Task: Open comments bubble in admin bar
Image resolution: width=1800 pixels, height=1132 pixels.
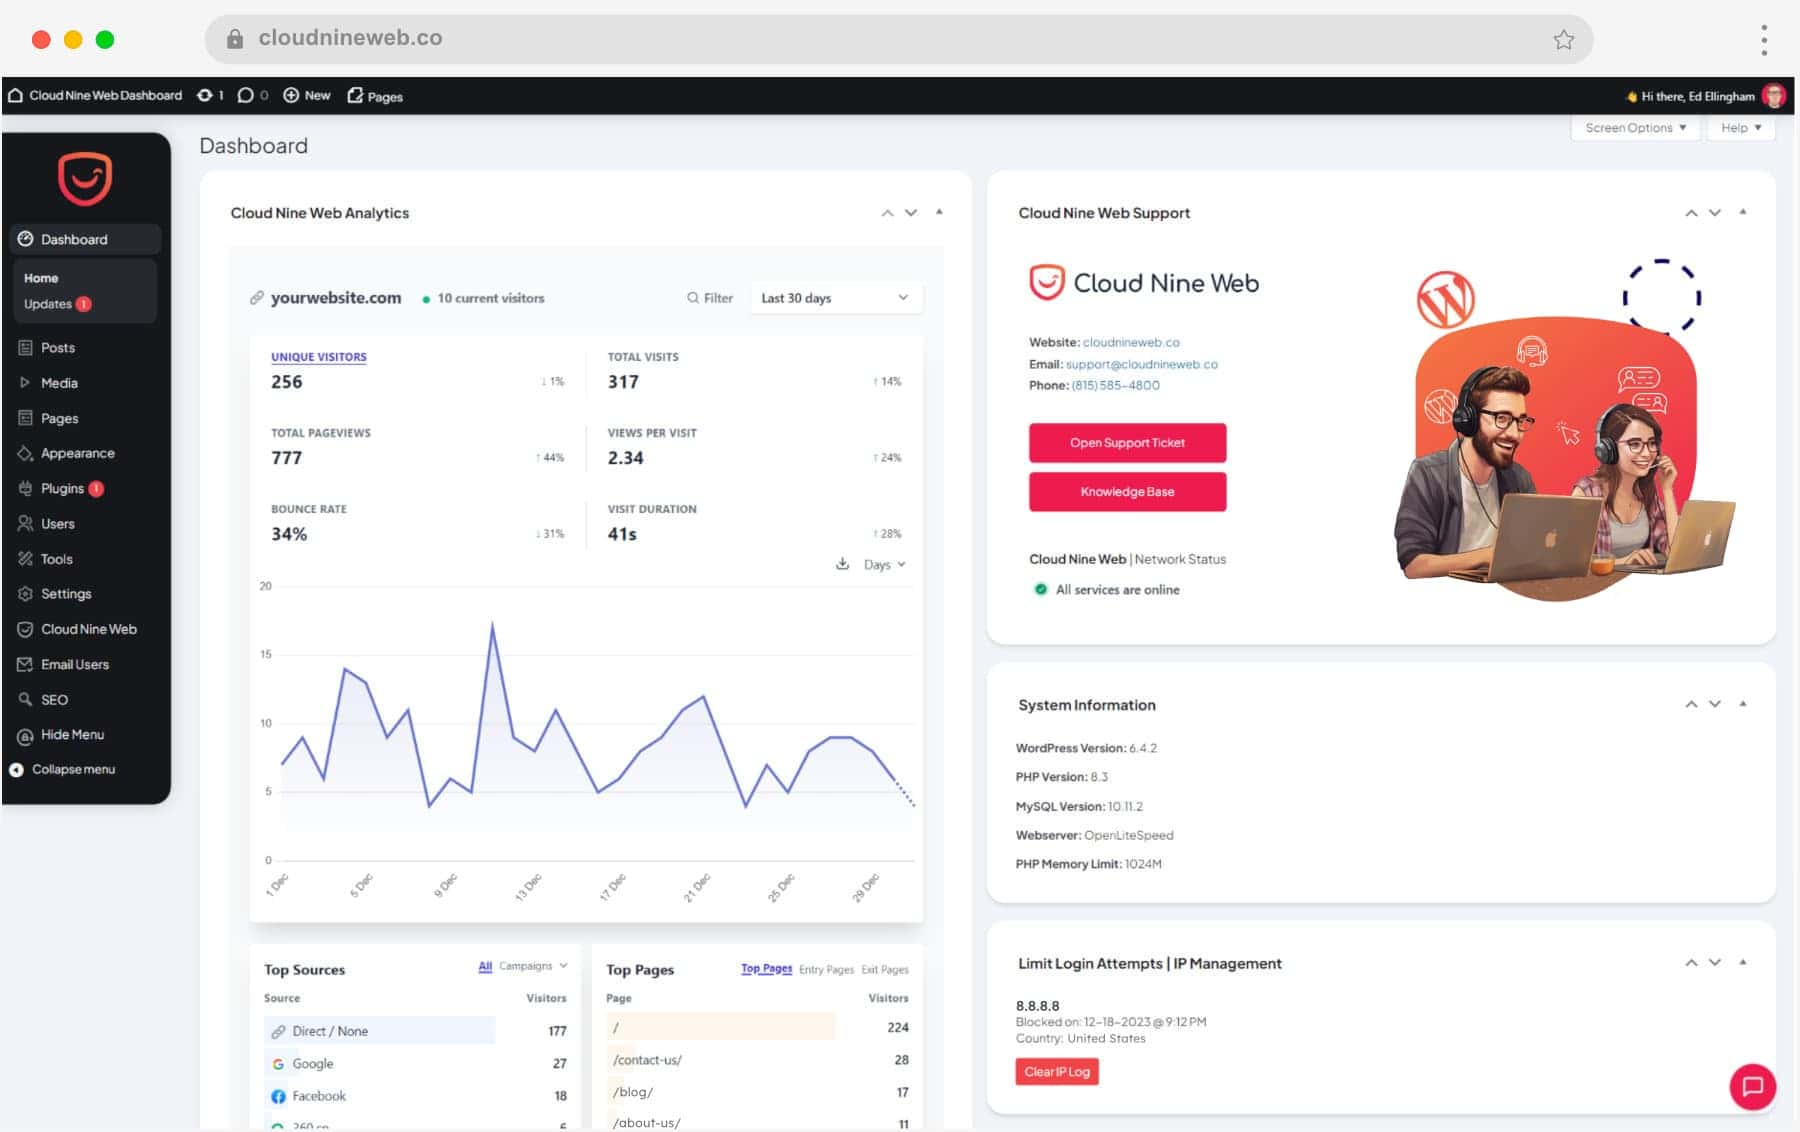Action: click(x=245, y=95)
